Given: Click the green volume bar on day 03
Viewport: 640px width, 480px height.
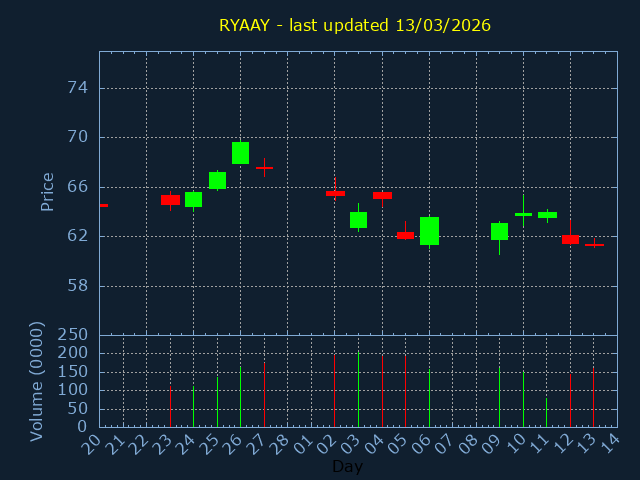Looking at the screenshot, I should point(358,390).
